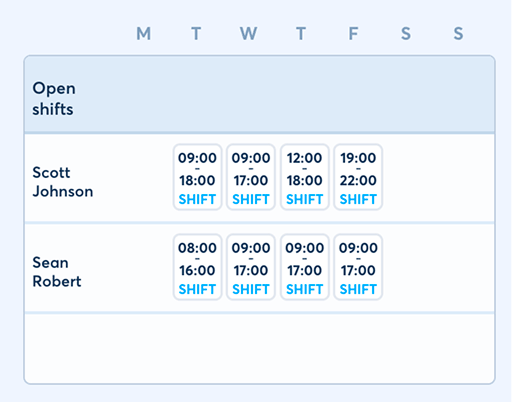Click Sean Robert's Friday 09:00-17:00 shift
The width and height of the screenshot is (512, 402).
(358, 267)
